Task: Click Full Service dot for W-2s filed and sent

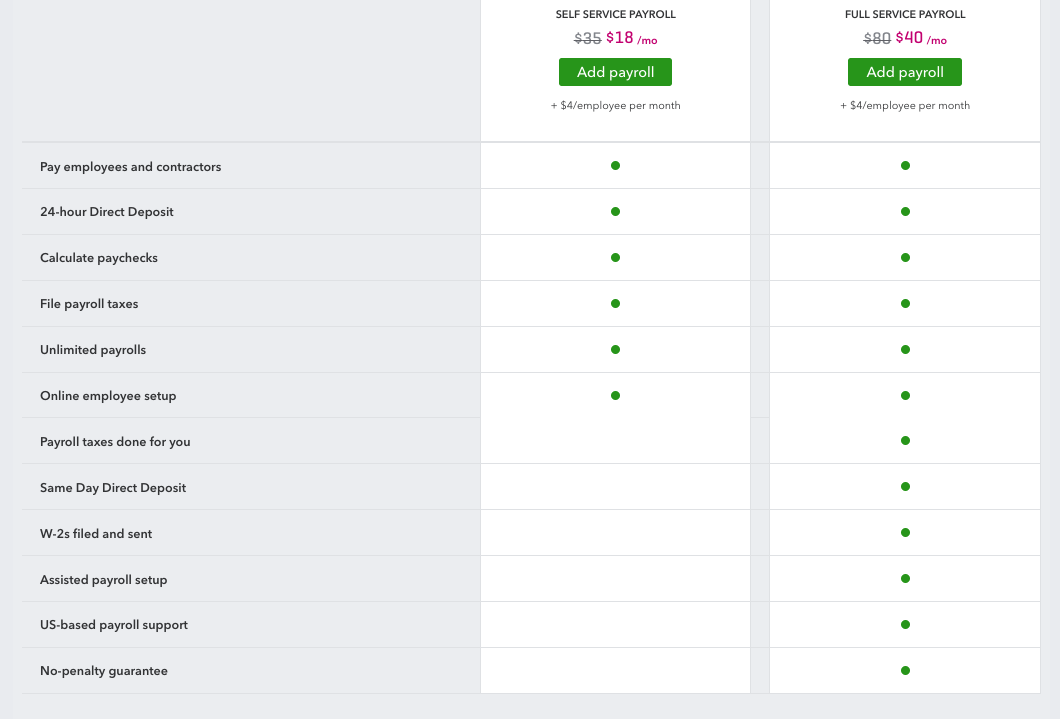Action: click(x=905, y=533)
